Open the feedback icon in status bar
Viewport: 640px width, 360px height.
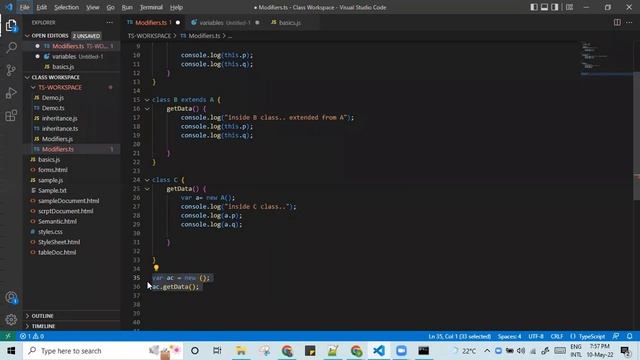(616, 336)
